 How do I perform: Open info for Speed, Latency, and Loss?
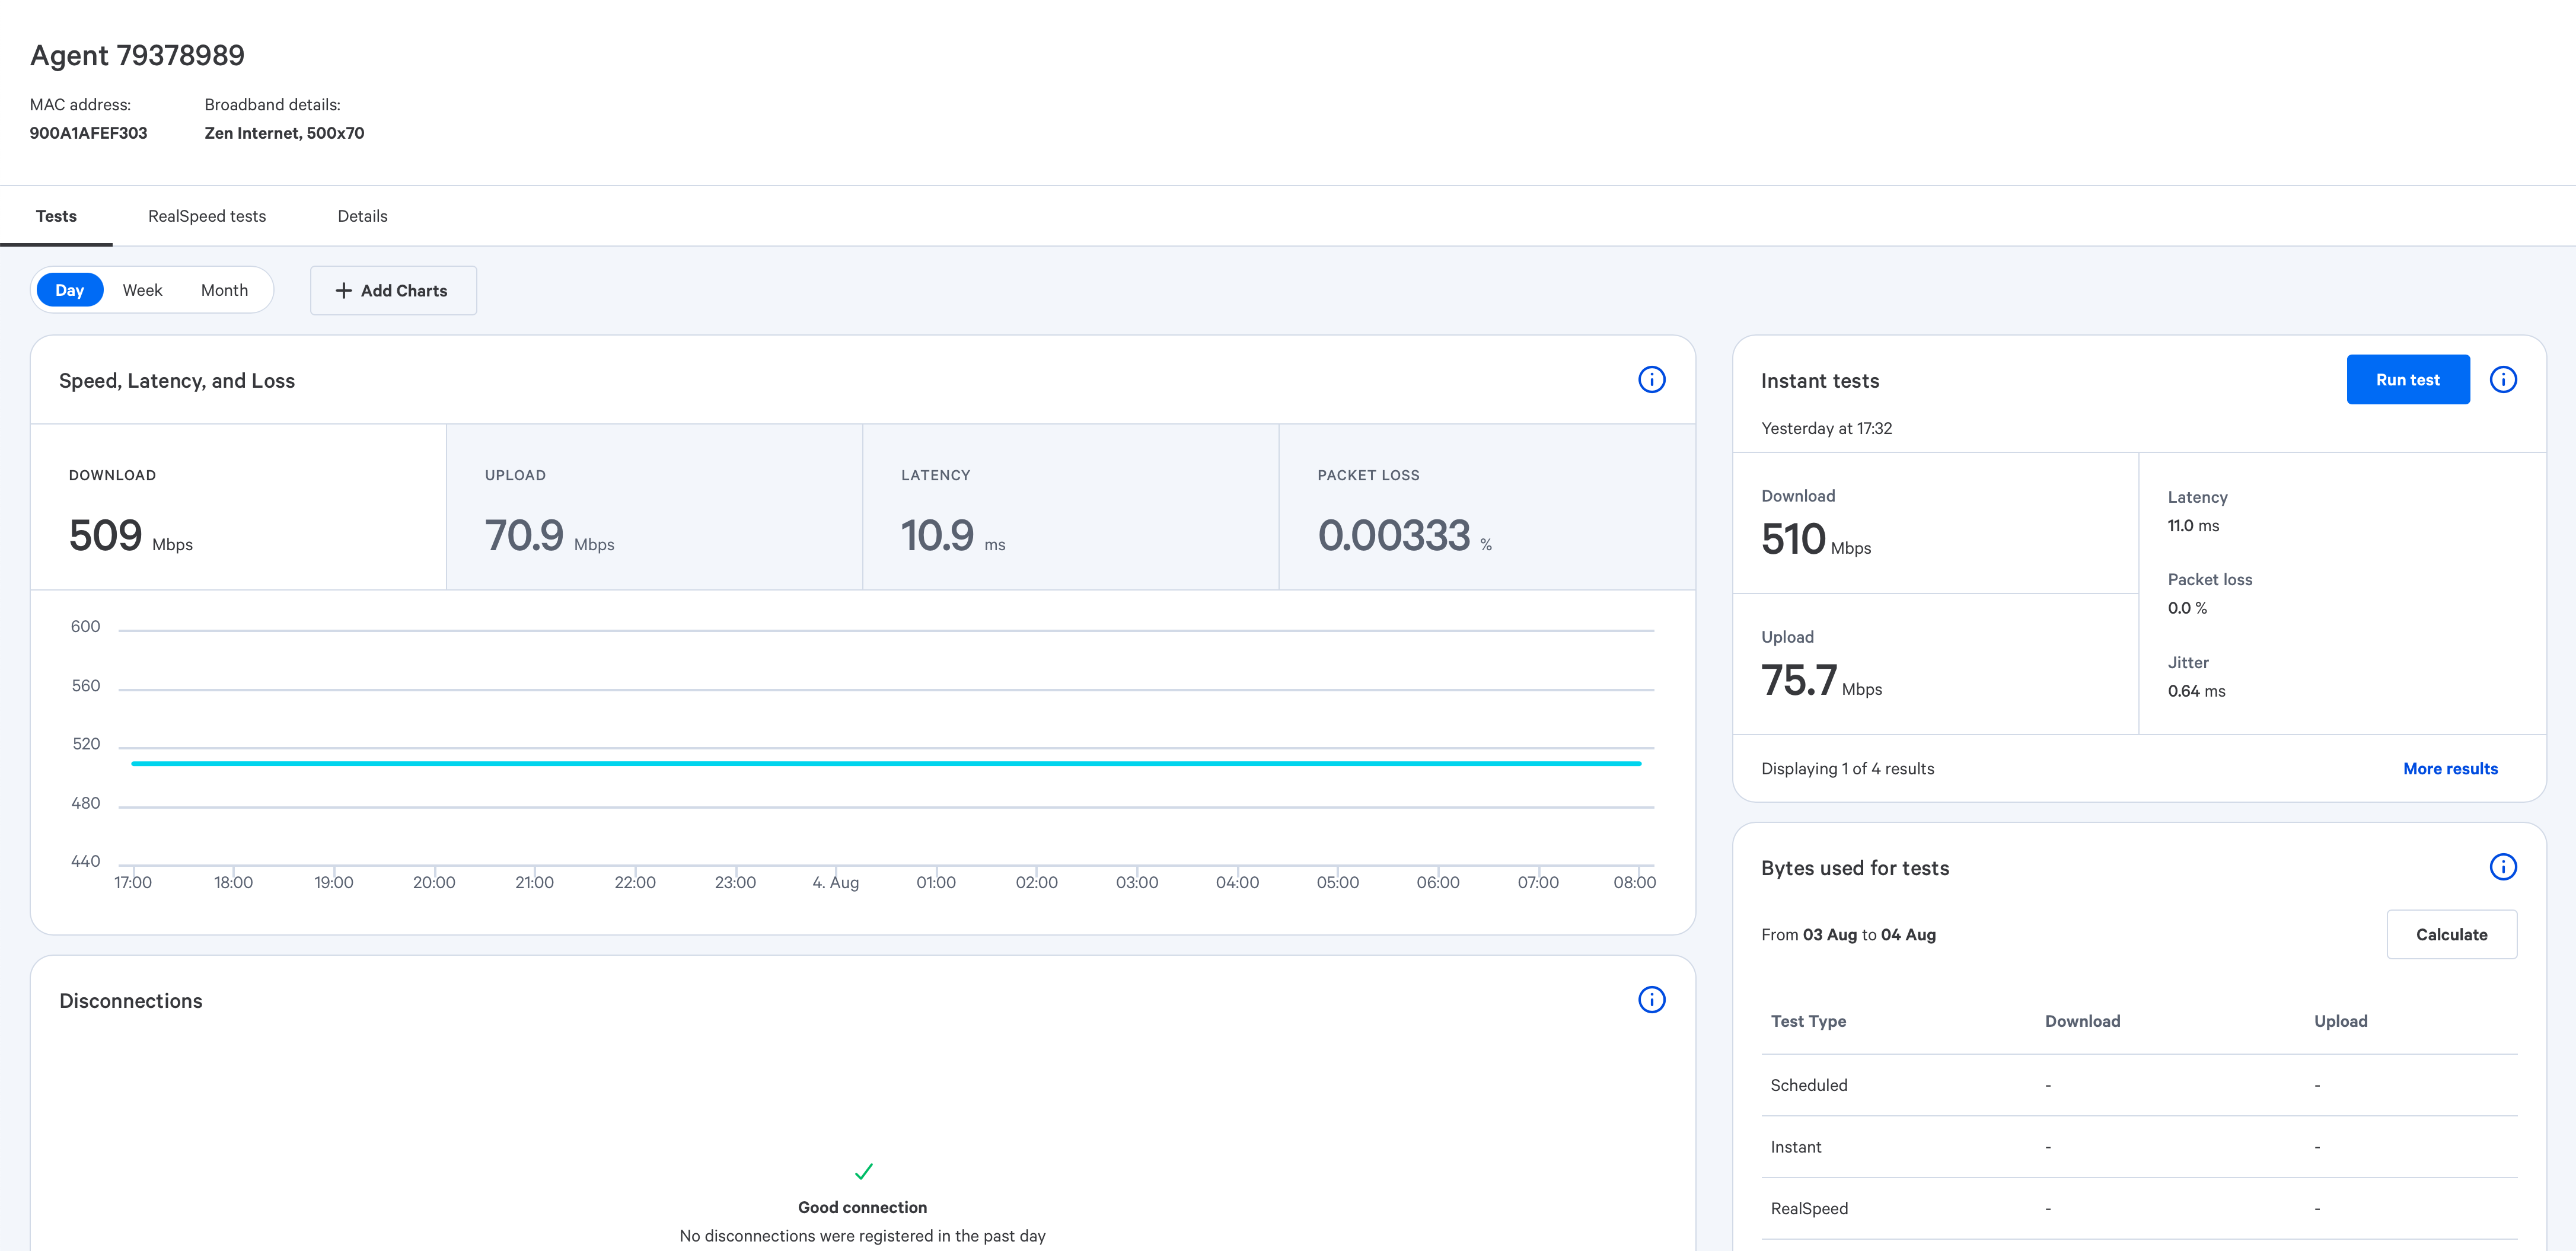1651,380
